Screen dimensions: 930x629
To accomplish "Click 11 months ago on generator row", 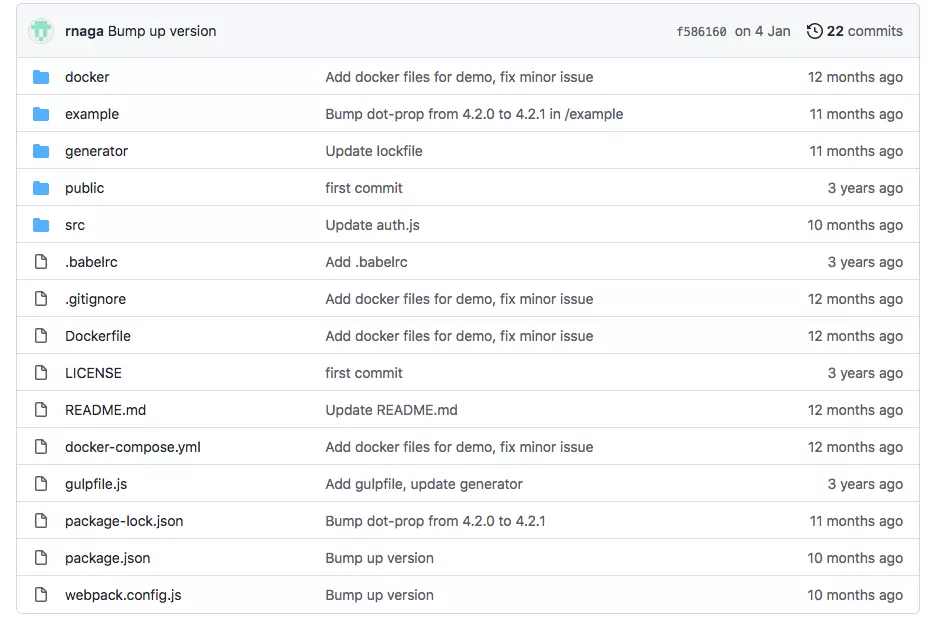I will coord(856,151).
